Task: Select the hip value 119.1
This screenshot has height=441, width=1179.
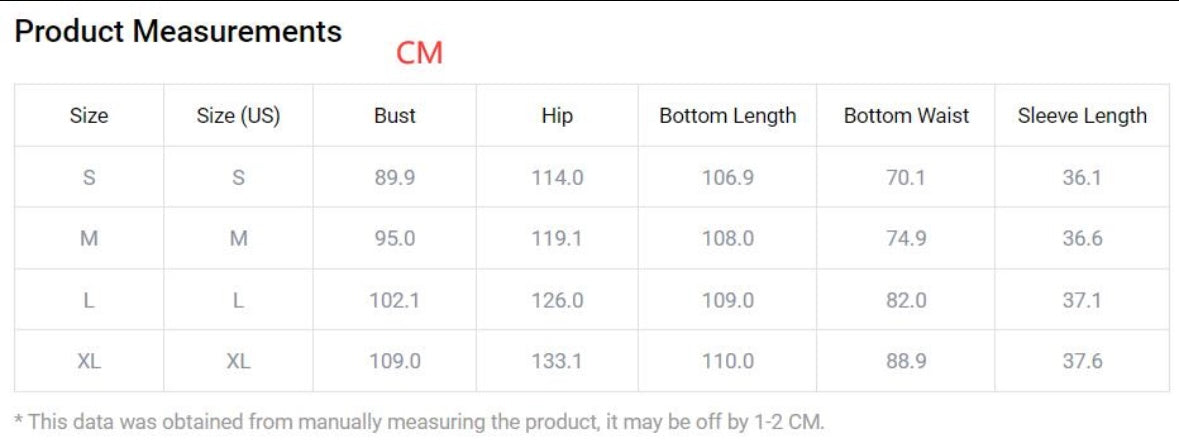Action: 557,239
